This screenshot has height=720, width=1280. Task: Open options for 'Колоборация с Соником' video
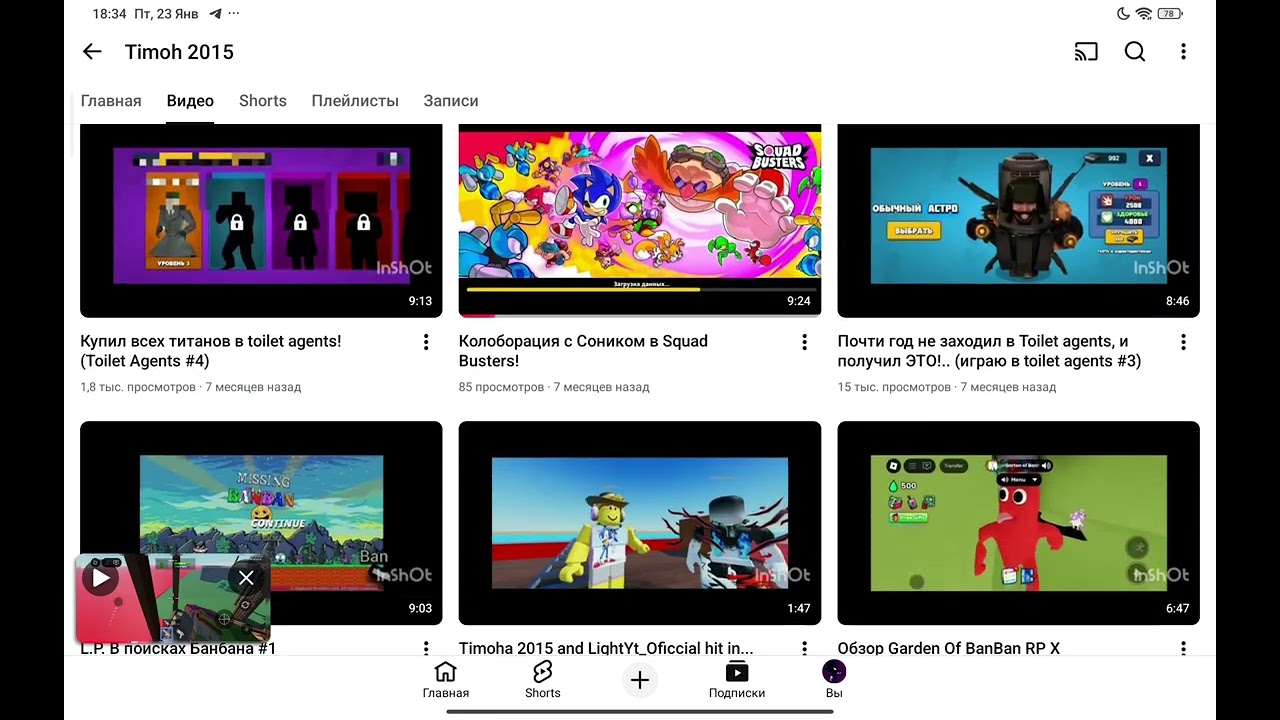pos(804,342)
